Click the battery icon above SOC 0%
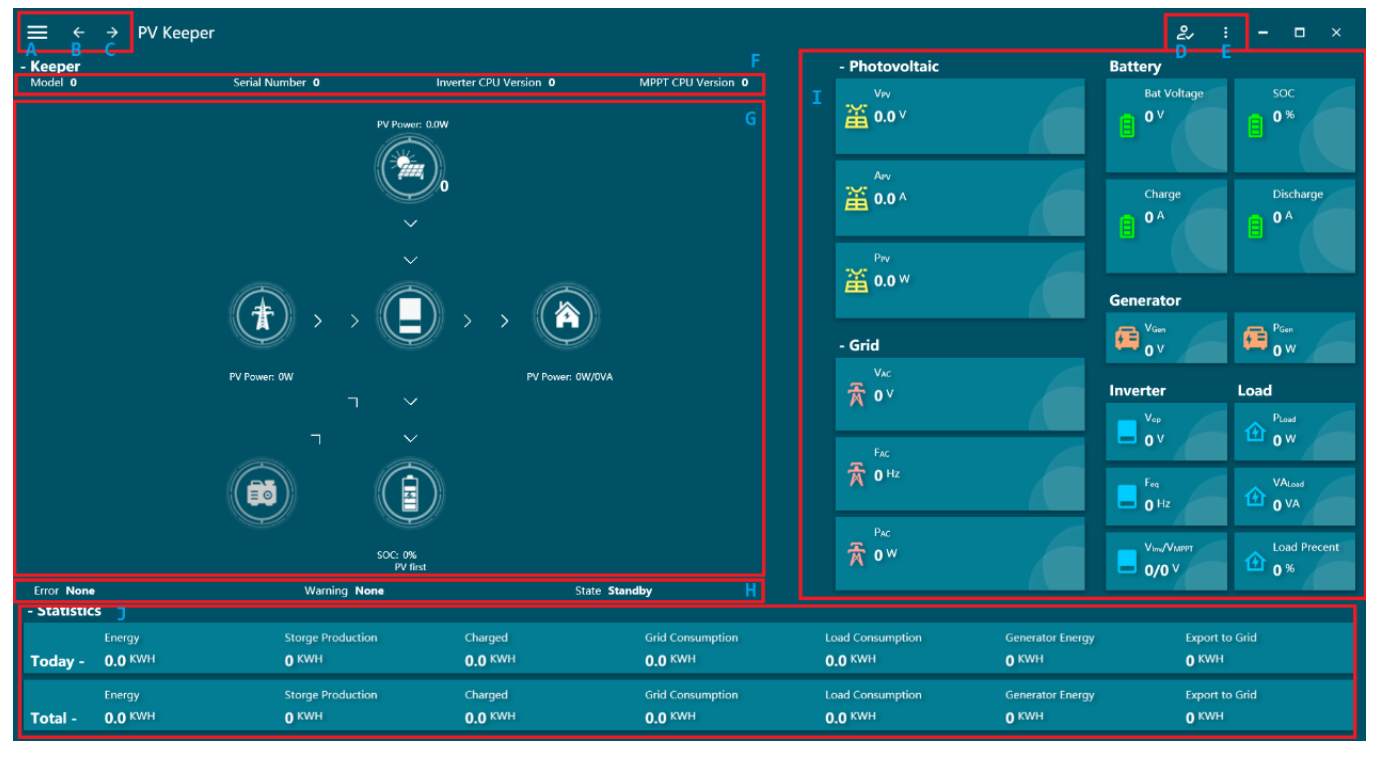The width and height of the screenshot is (1378, 757). (410, 493)
